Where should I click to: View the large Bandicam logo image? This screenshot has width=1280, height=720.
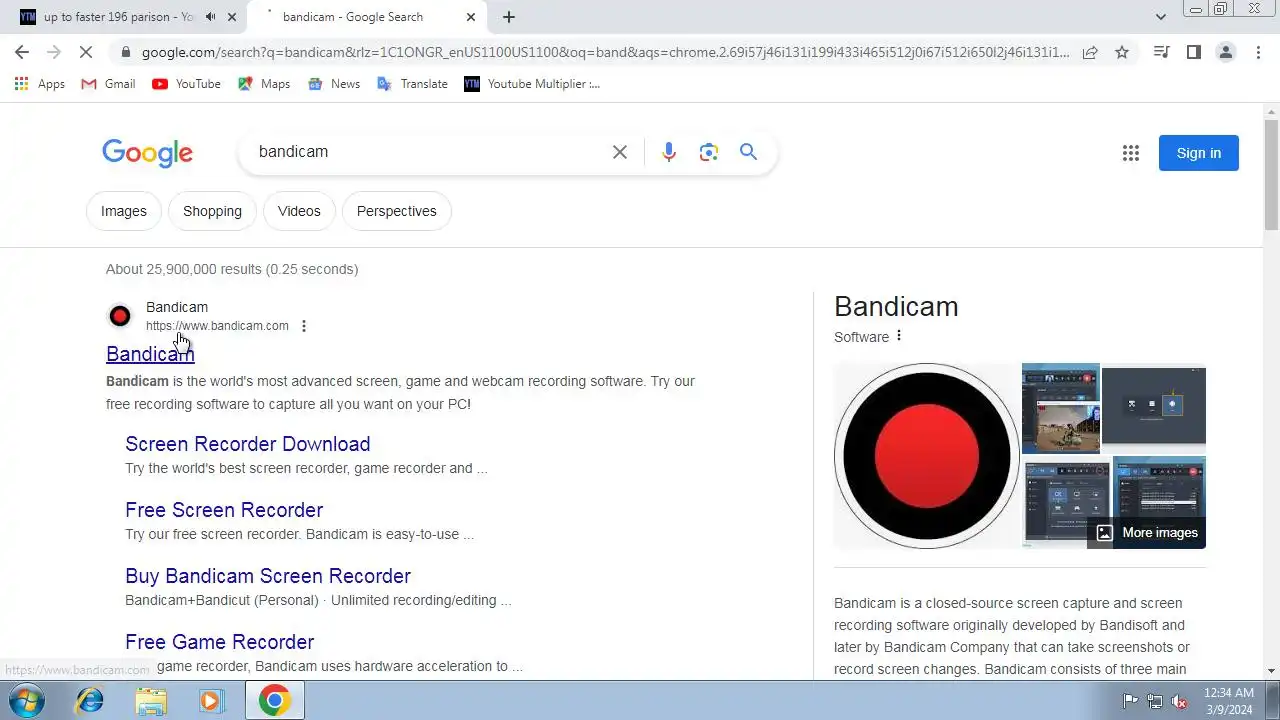point(926,456)
